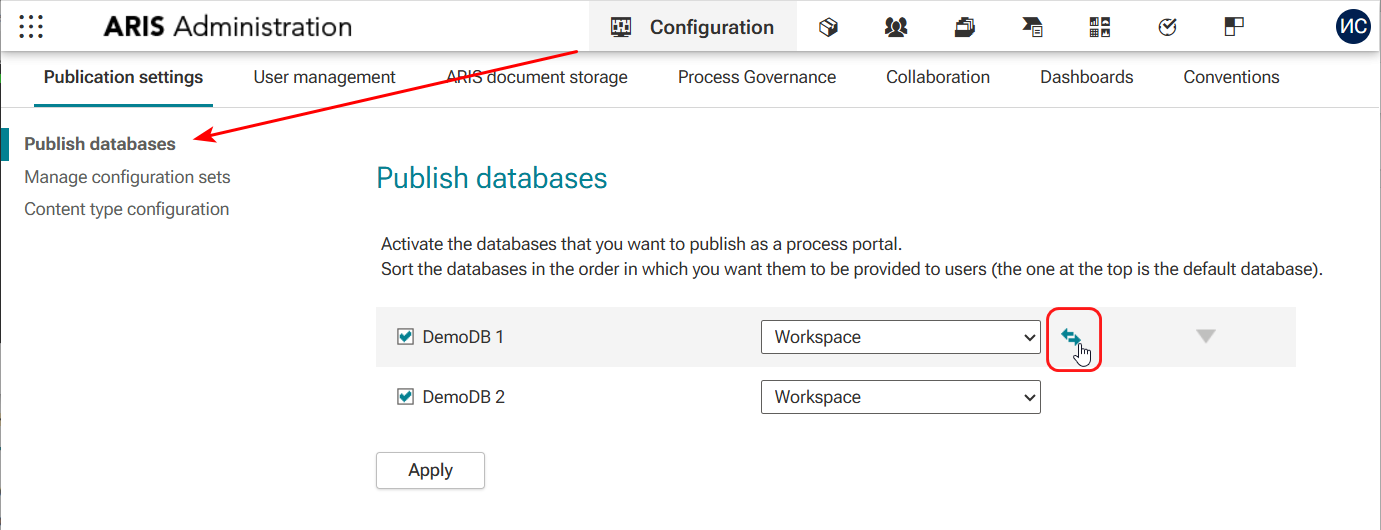
Task: Uncheck the DemoDB 2 checkbox
Action: coord(405,397)
